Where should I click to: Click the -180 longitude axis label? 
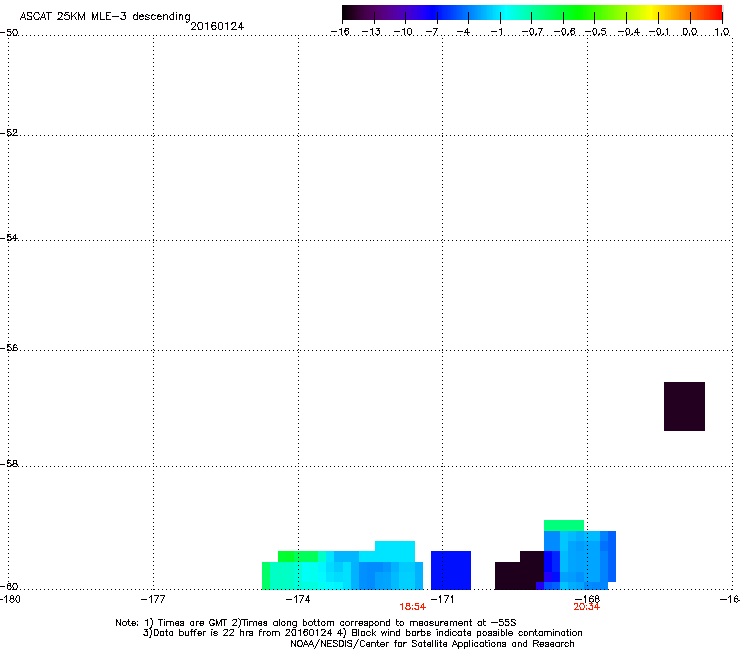click(10, 599)
